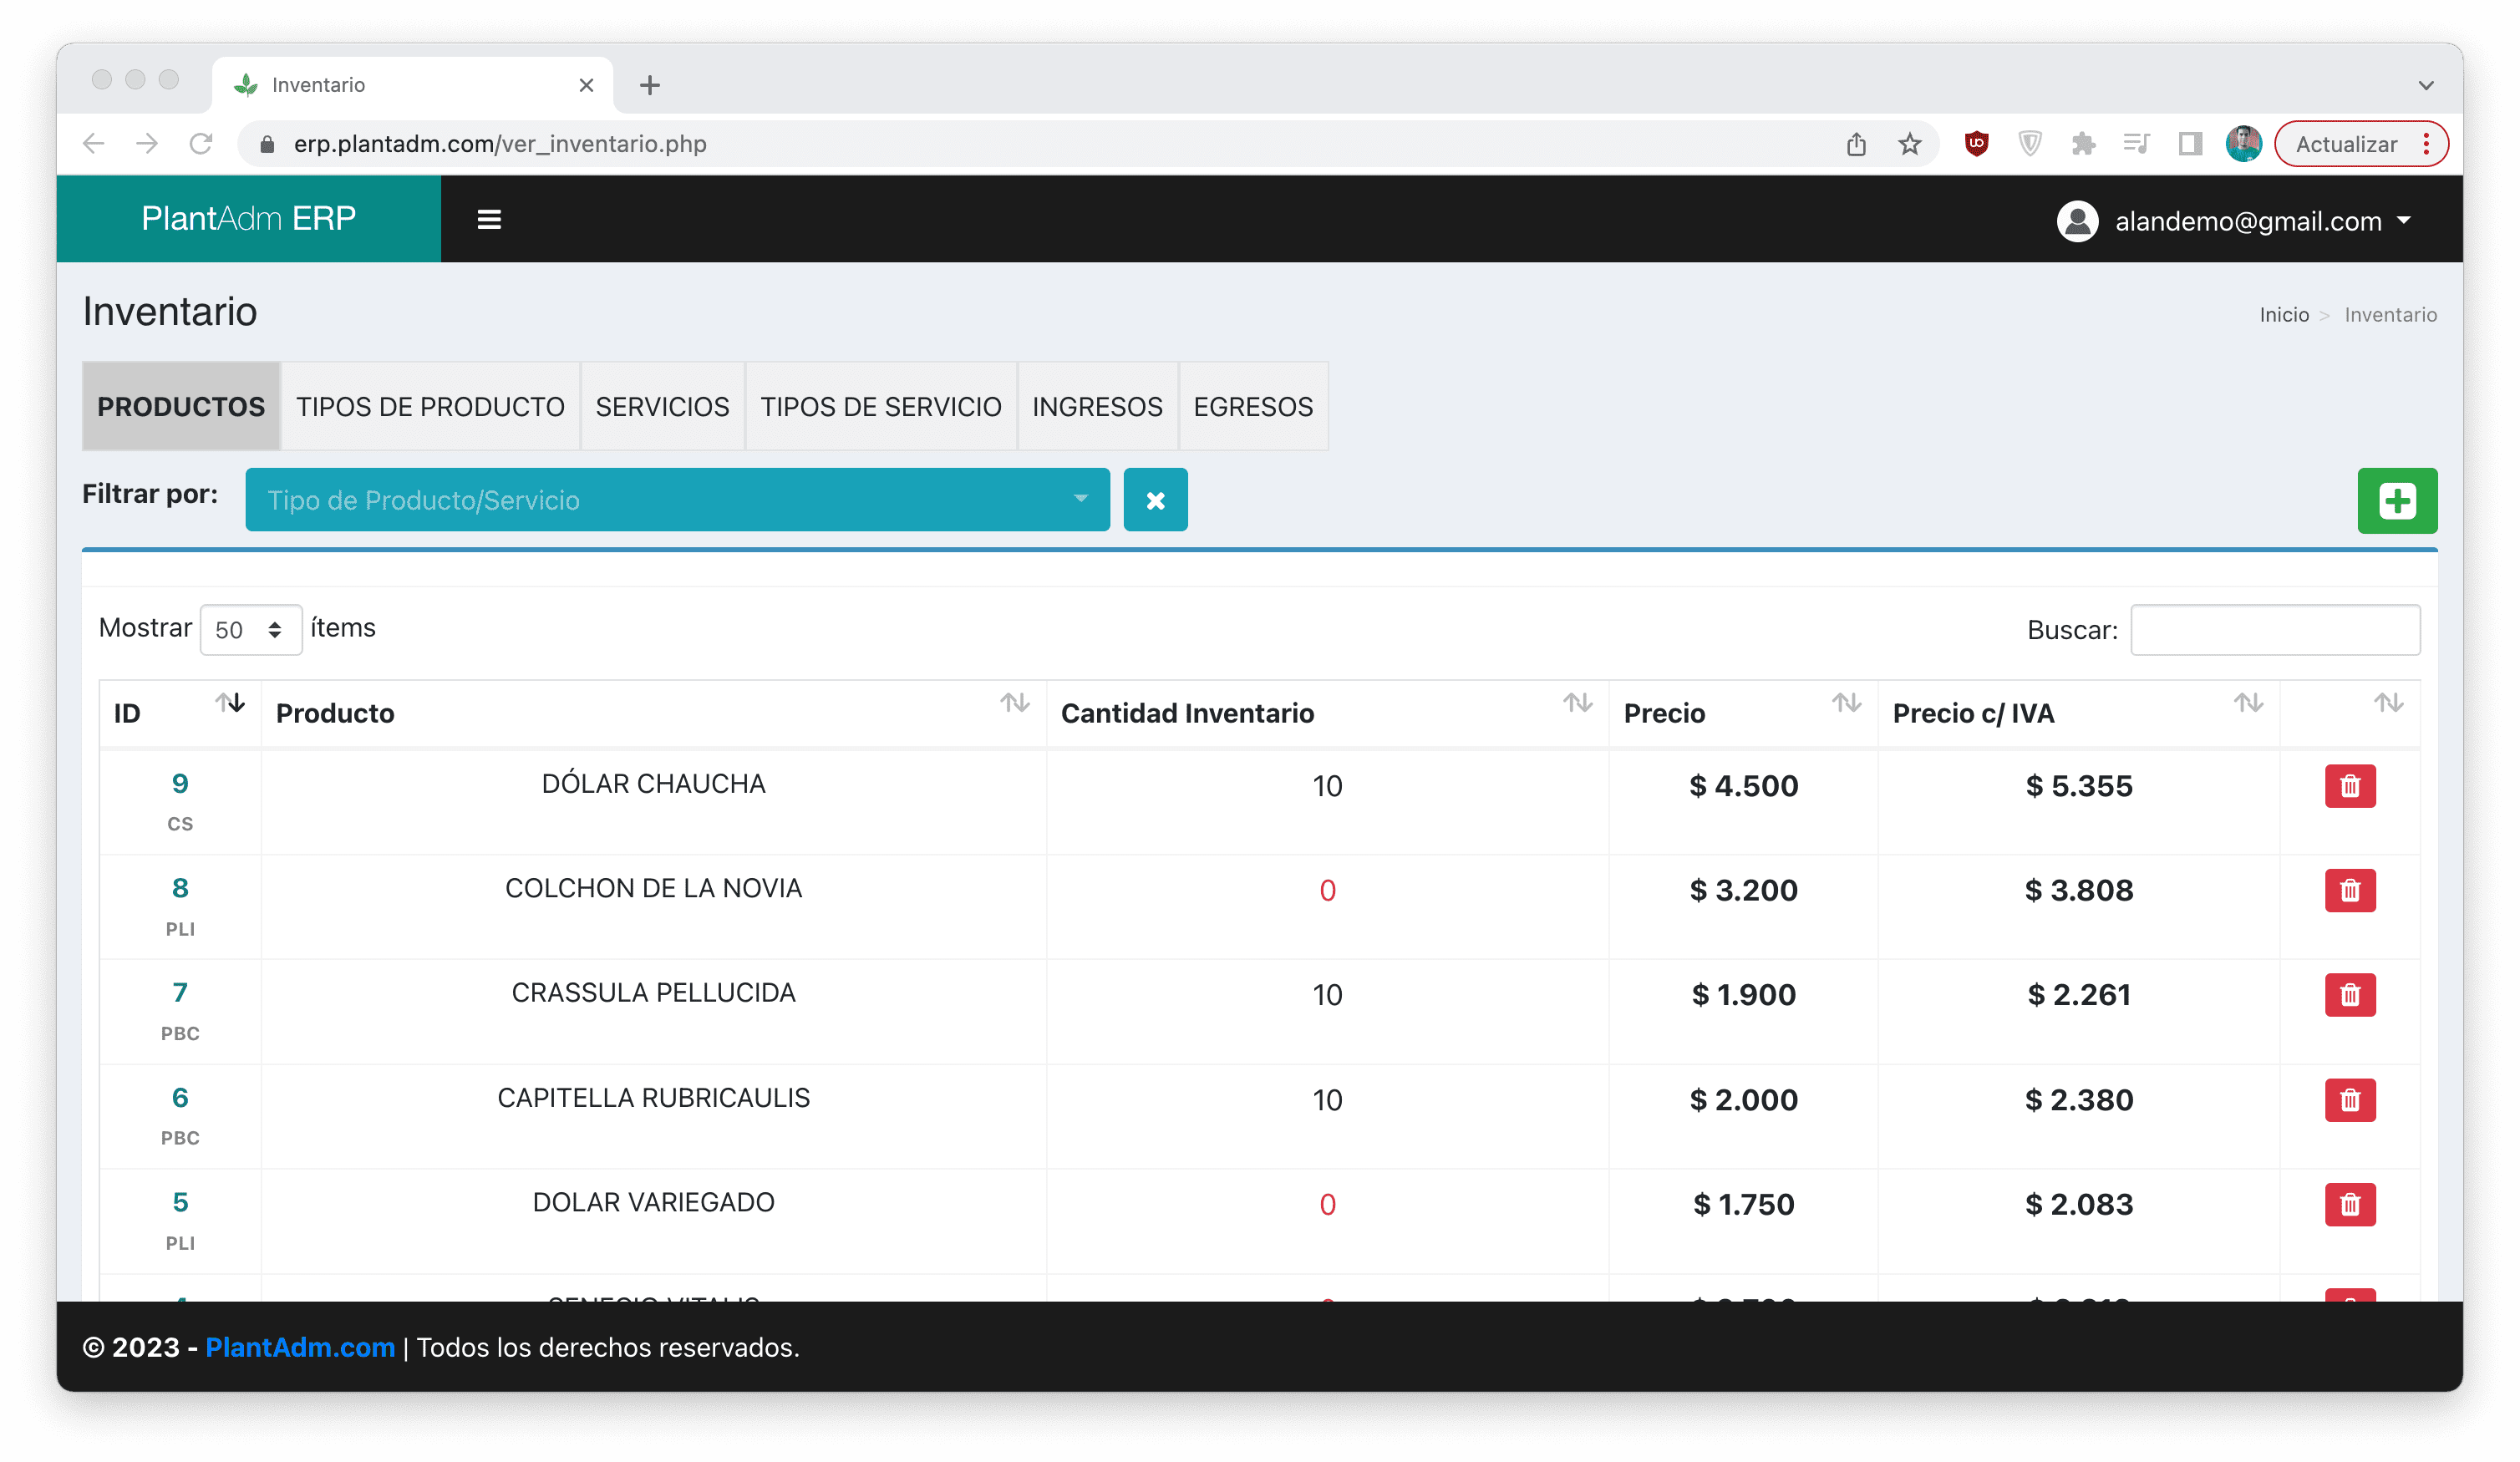Change the Mostrar items count selector

coord(250,630)
